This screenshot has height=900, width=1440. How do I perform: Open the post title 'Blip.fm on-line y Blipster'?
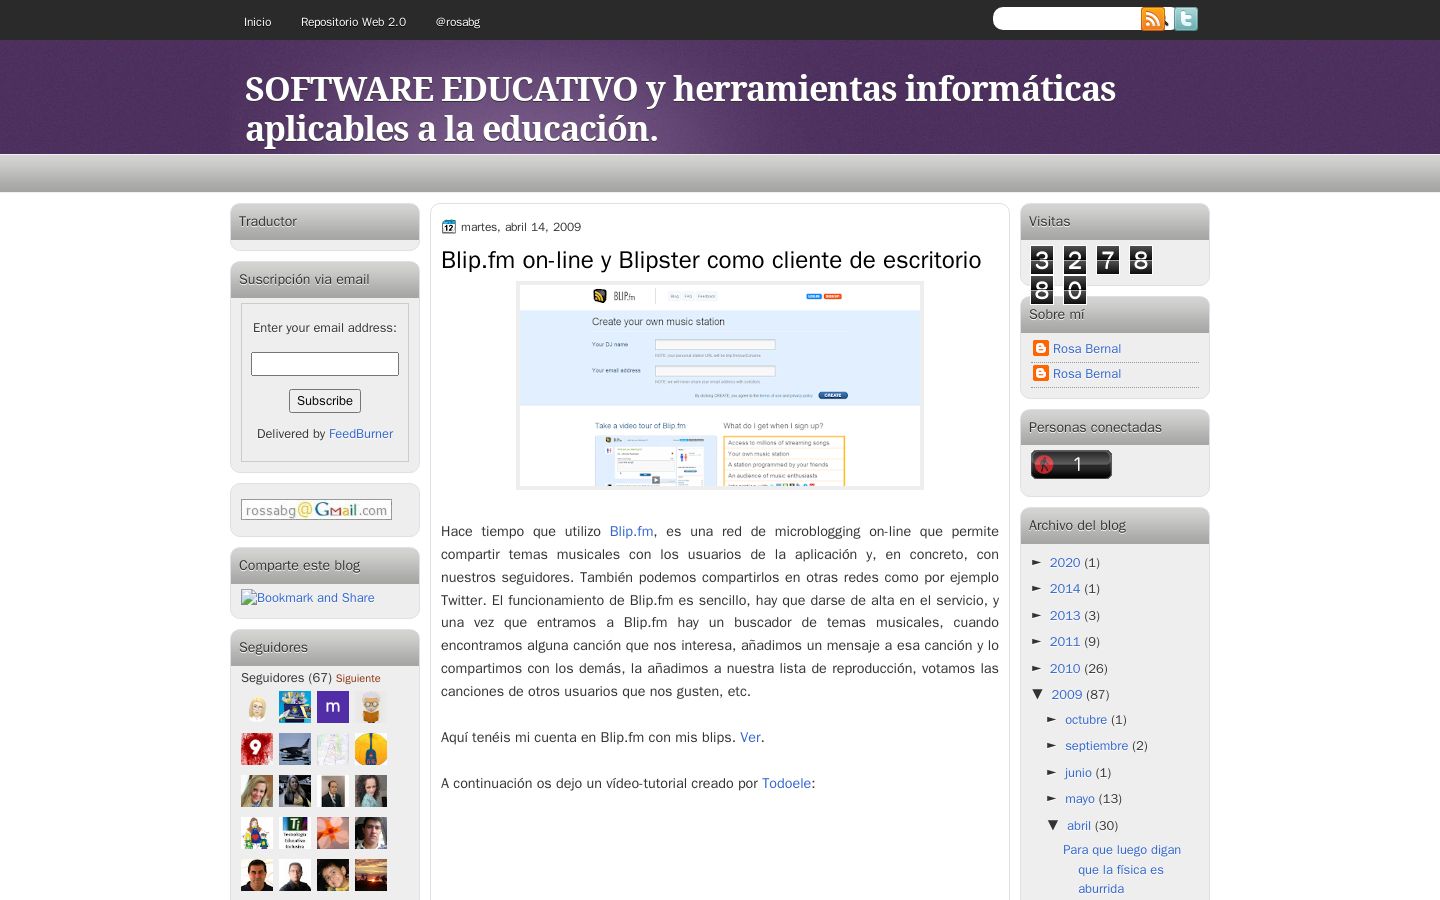pyautogui.click(x=711, y=260)
